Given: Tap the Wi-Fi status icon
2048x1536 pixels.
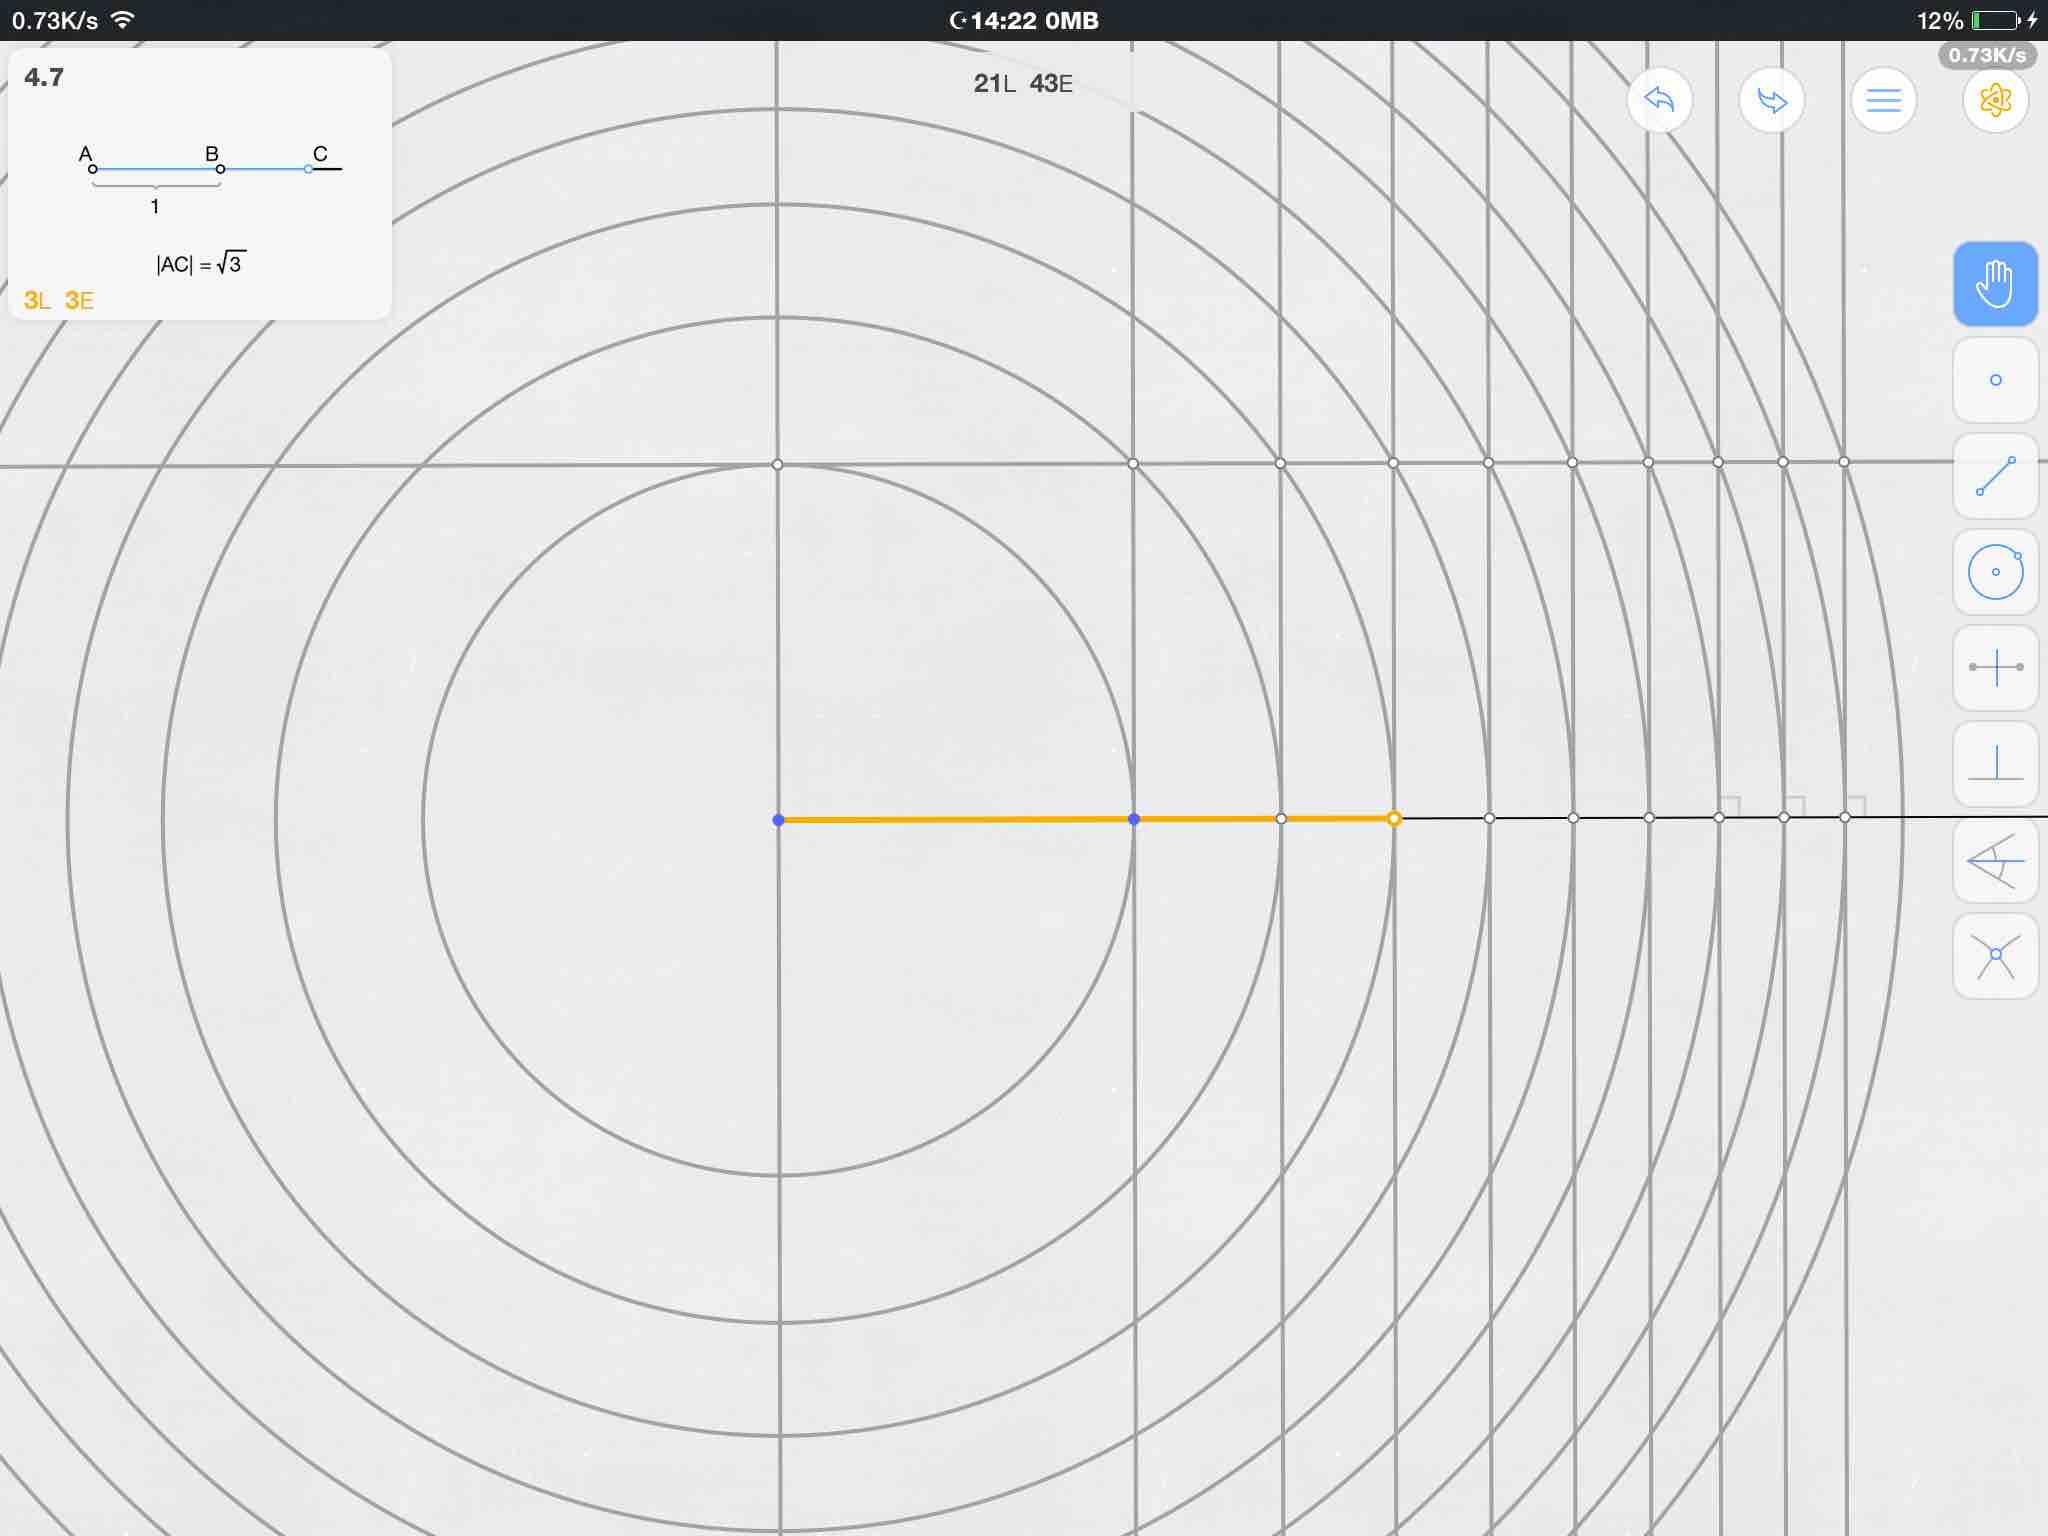Looking at the screenshot, I should pyautogui.click(x=123, y=20).
